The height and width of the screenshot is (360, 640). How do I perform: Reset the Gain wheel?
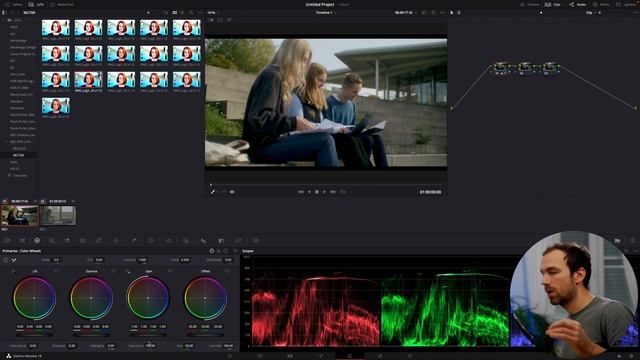170,271
